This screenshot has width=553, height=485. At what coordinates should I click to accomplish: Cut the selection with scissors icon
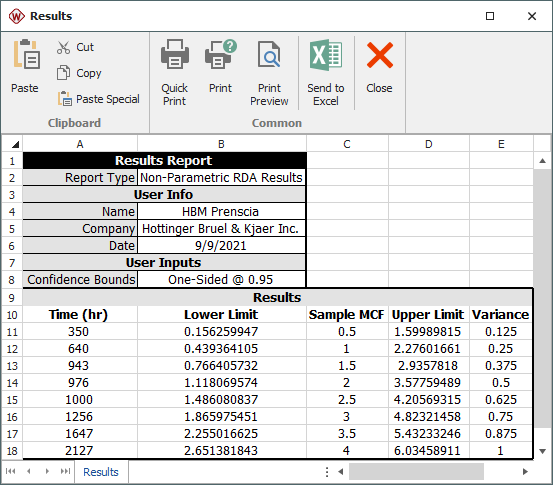63,47
